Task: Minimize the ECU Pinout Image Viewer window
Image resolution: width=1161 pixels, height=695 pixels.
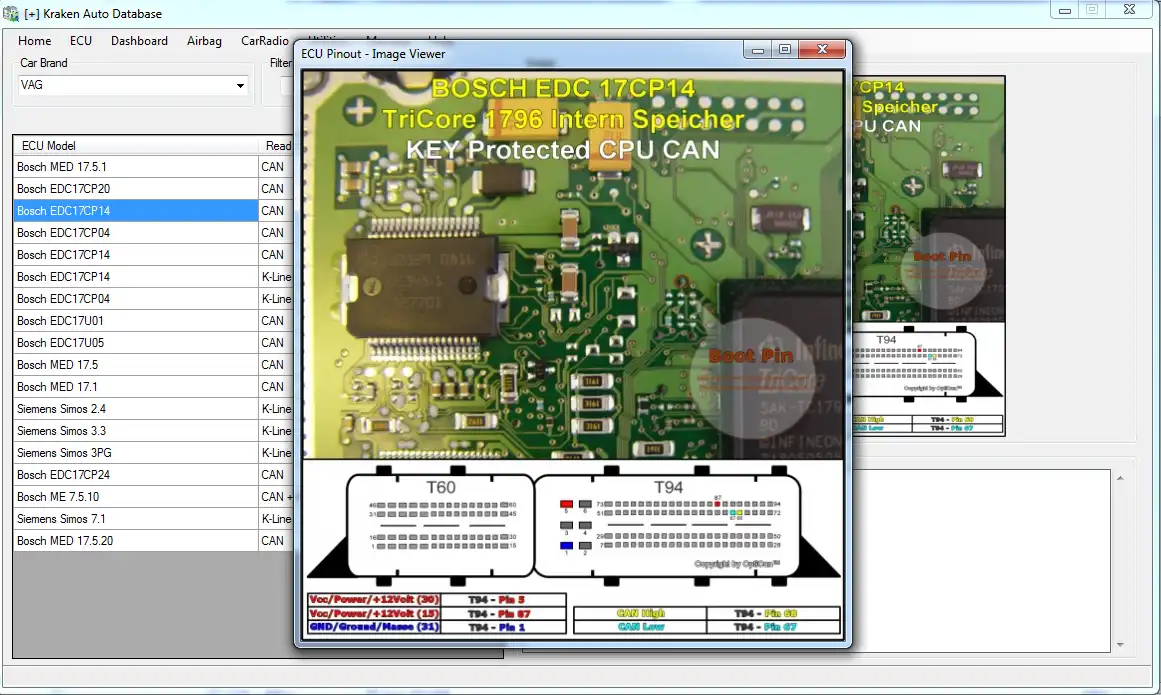Action: click(760, 50)
